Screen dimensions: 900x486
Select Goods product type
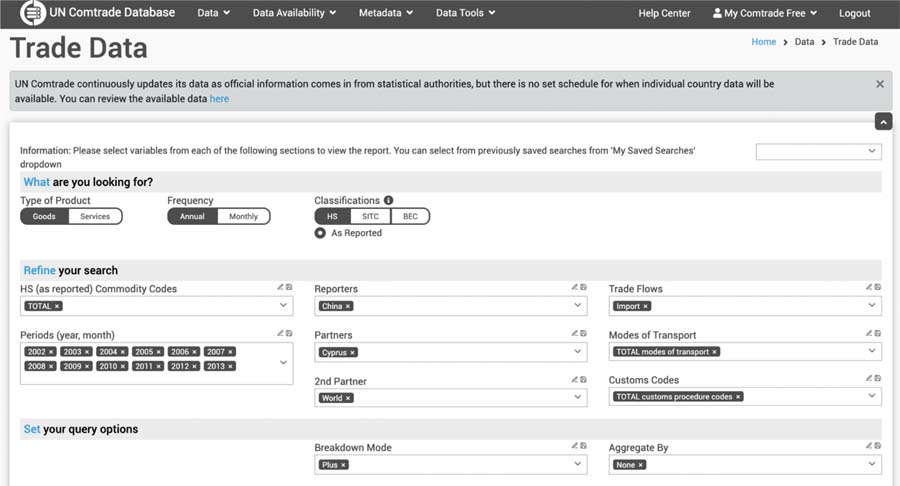[44, 216]
